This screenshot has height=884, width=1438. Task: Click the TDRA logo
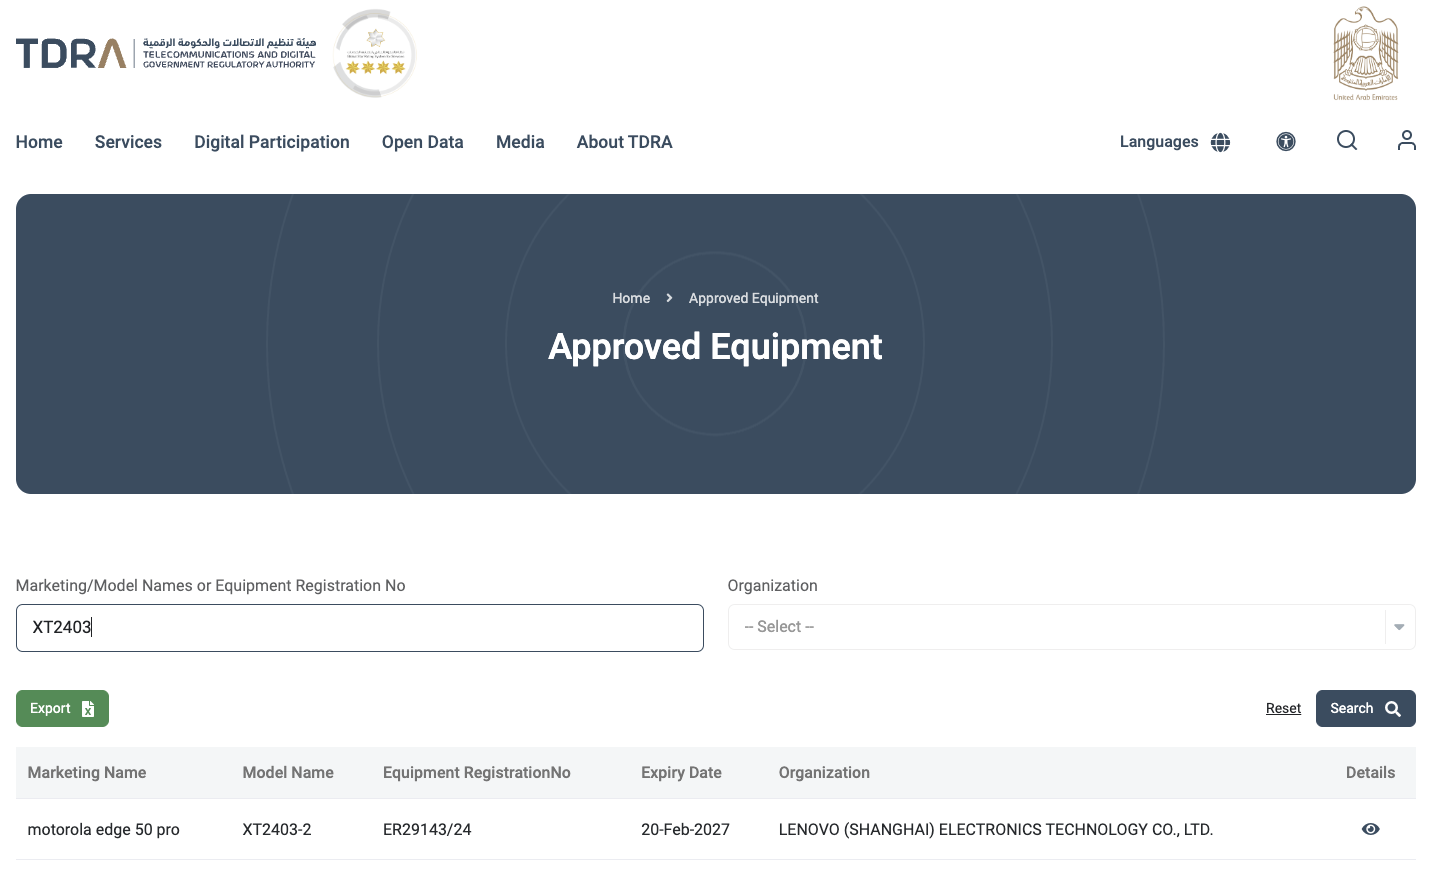coord(166,53)
